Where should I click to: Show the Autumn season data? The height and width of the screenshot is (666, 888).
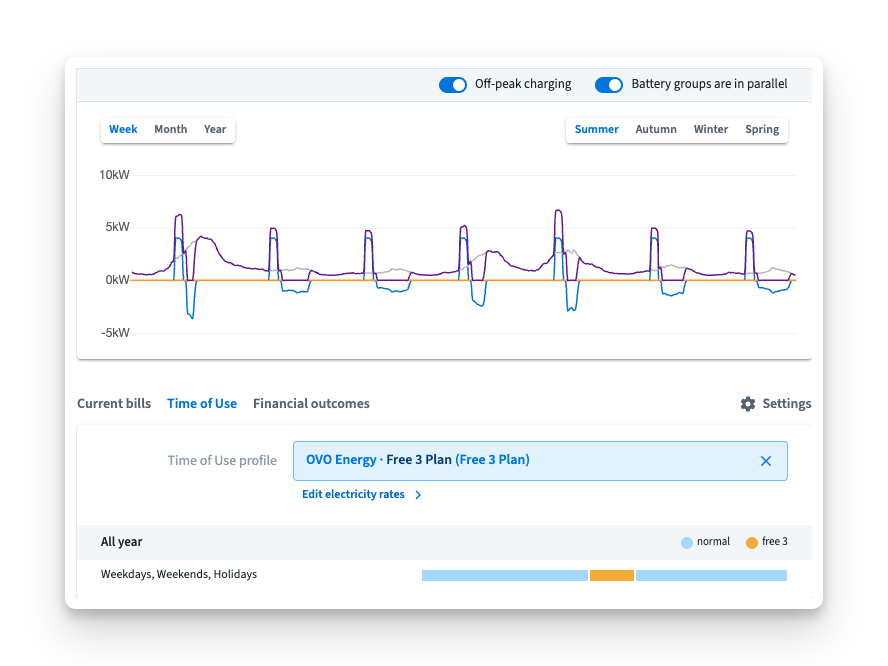656,130
